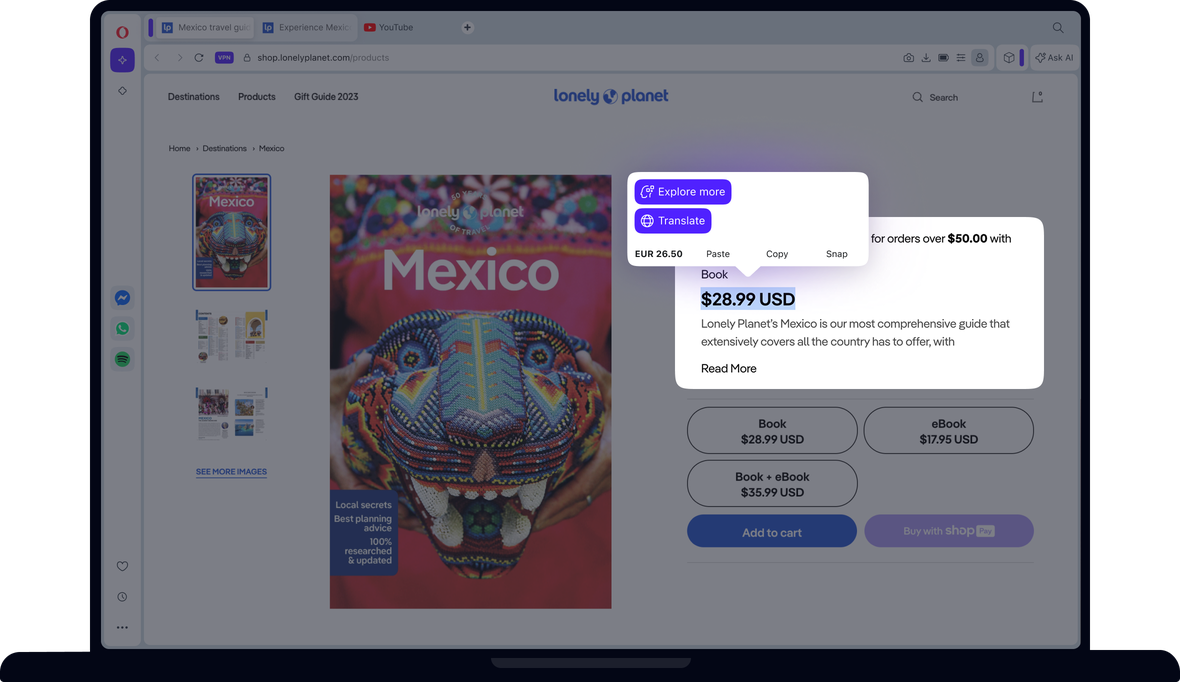Choose Copy in the selection popup
1180x682 pixels.
pyautogui.click(x=777, y=254)
